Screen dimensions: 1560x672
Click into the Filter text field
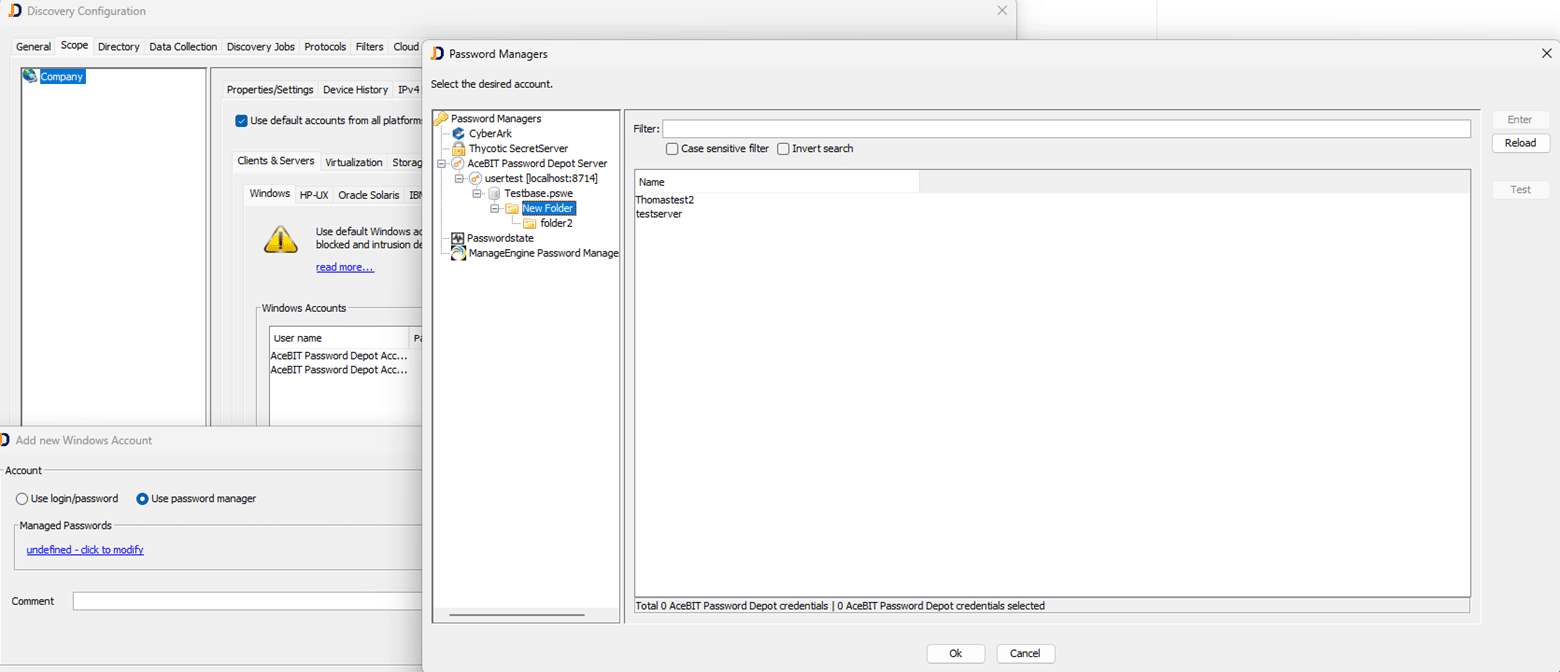(1066, 129)
